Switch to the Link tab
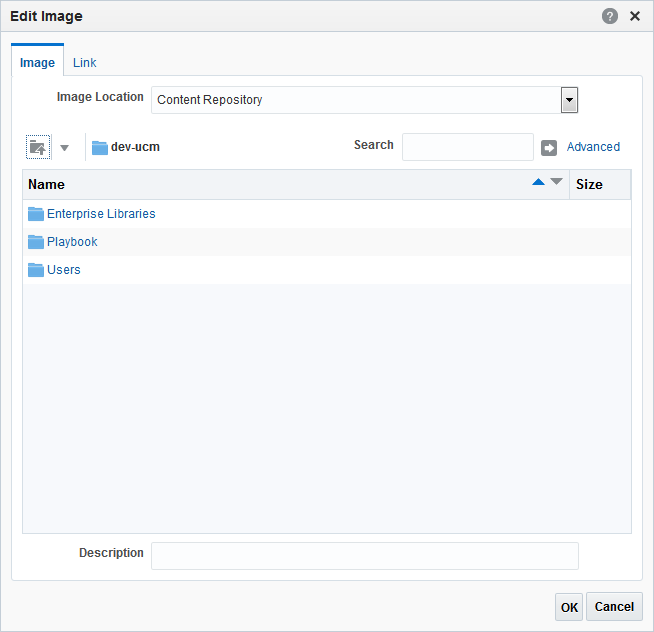654x632 pixels. (x=85, y=63)
